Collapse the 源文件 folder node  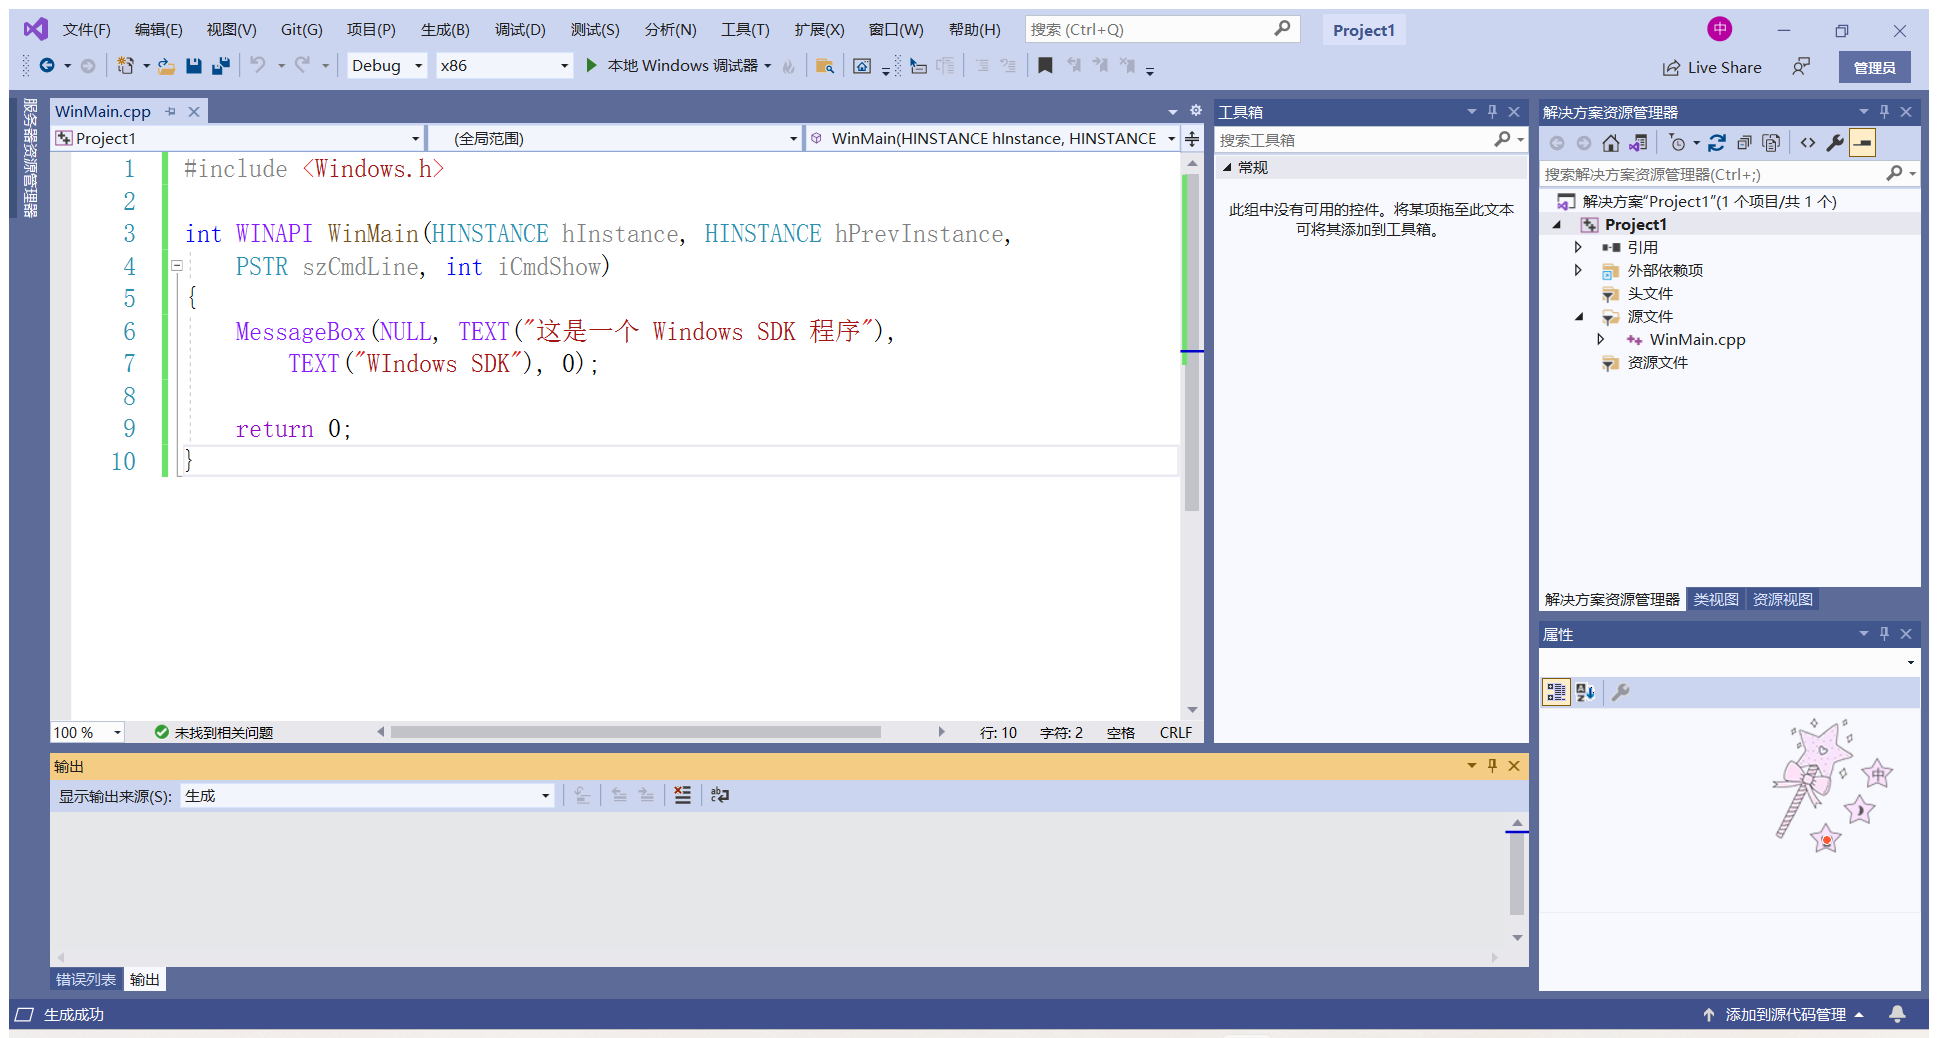coord(1579,317)
